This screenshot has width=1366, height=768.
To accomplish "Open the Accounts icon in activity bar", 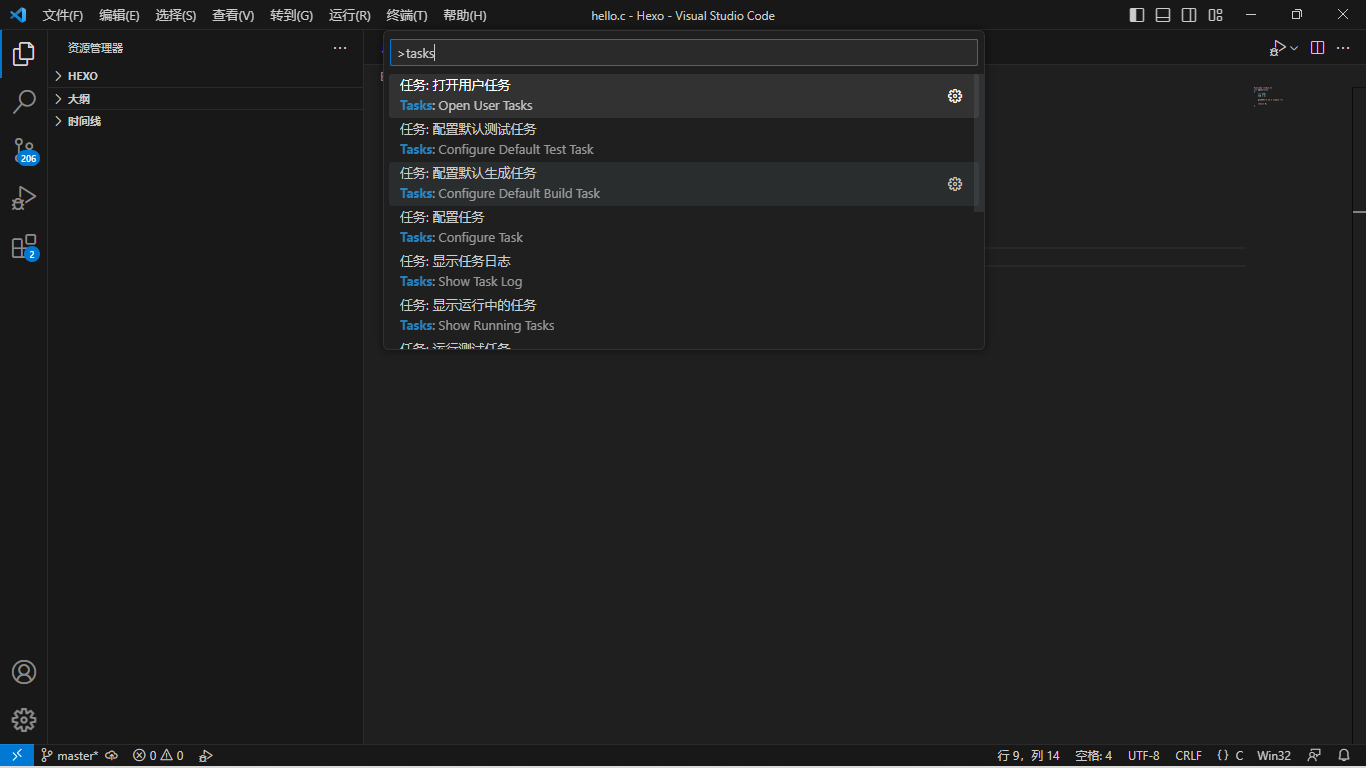I will [x=24, y=672].
